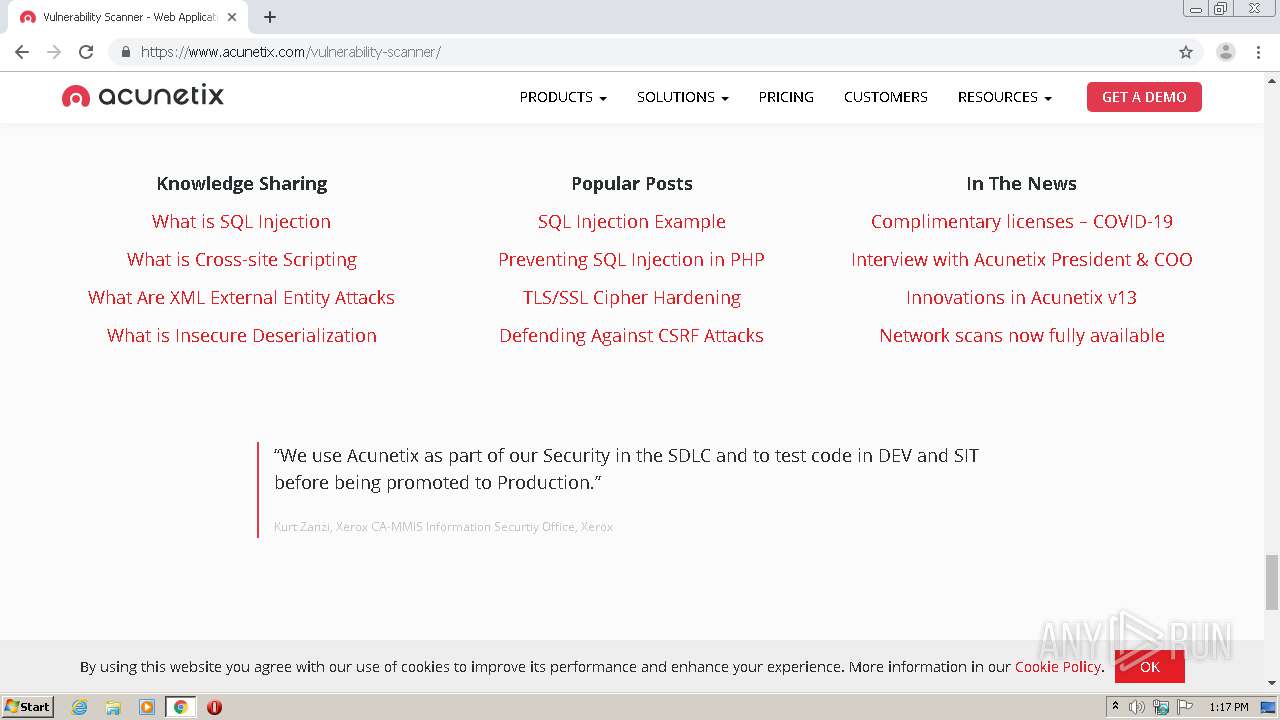Click the browser forward arrow

coord(54,52)
